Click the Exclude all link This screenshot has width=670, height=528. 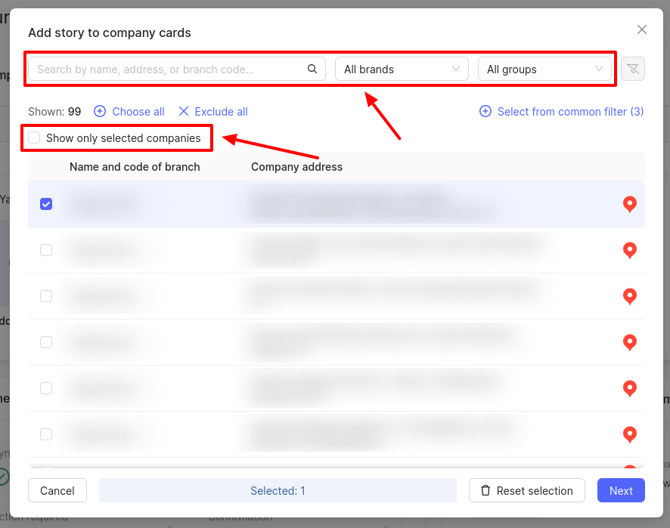[212, 112]
